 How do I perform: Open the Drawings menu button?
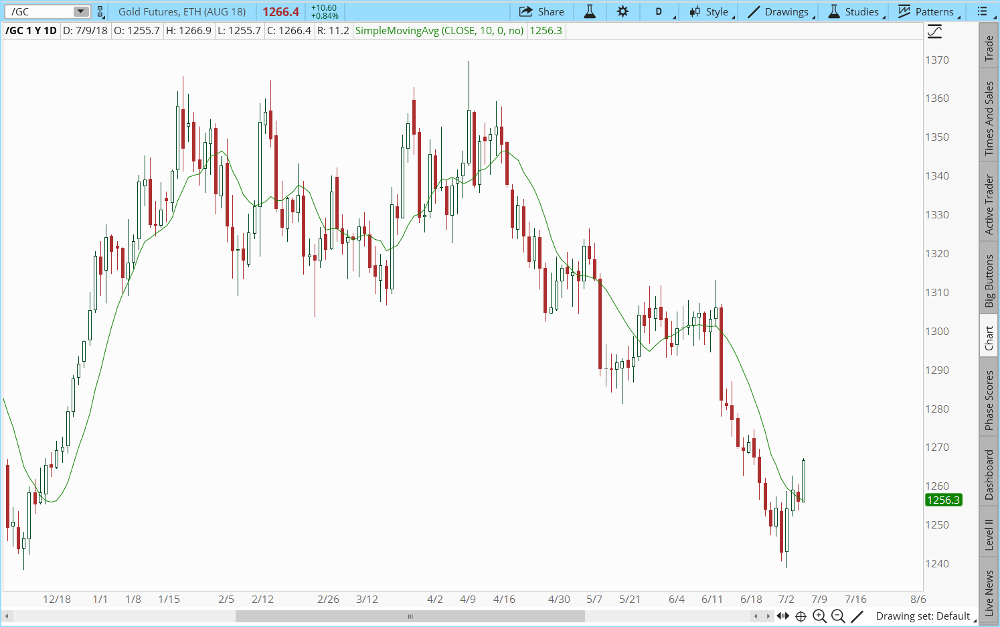(779, 12)
